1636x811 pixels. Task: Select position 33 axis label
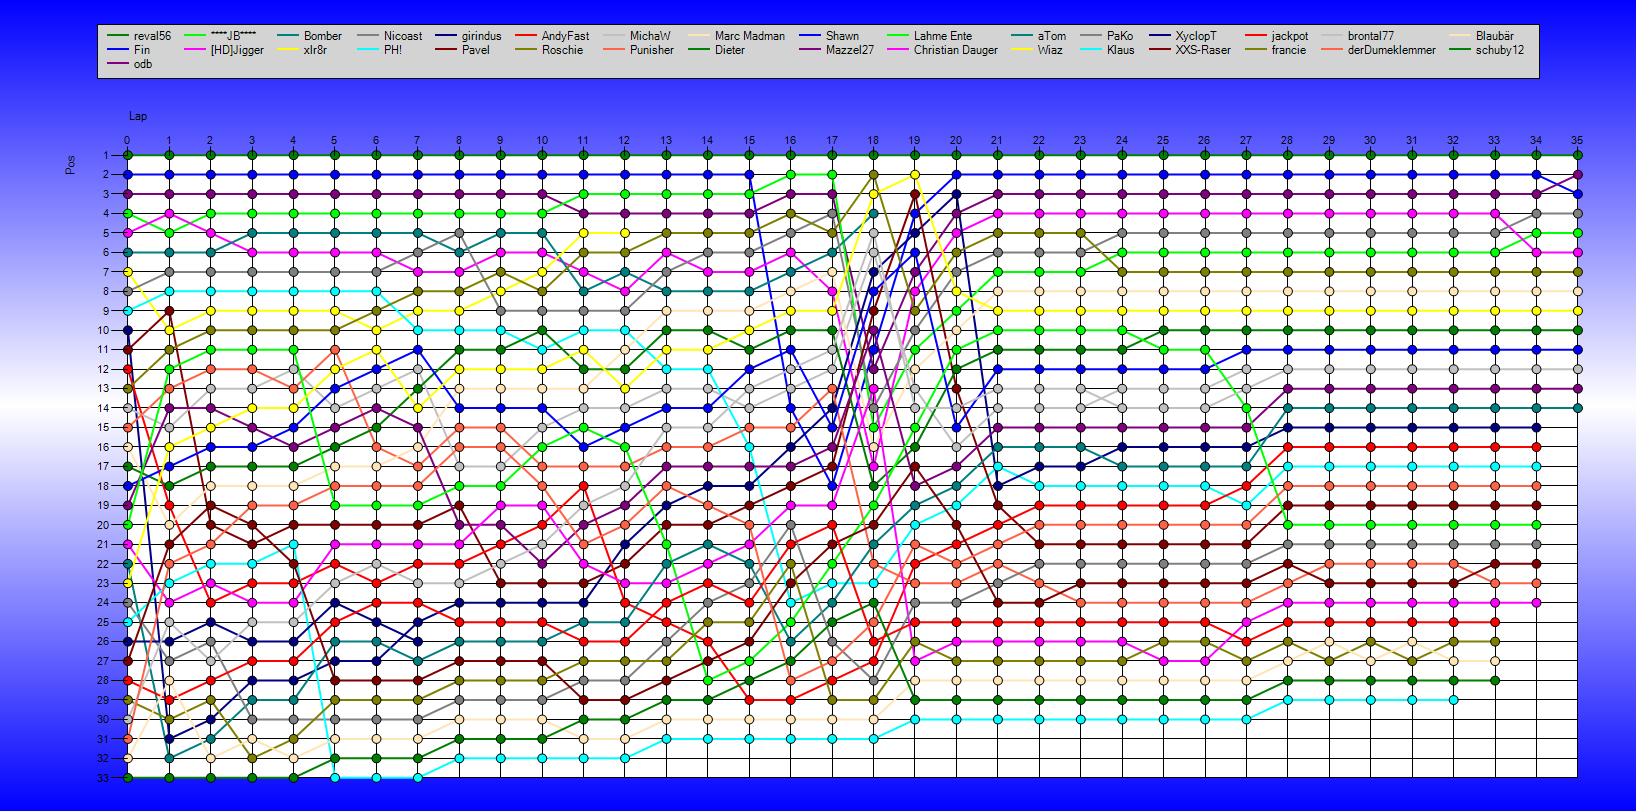103,777
